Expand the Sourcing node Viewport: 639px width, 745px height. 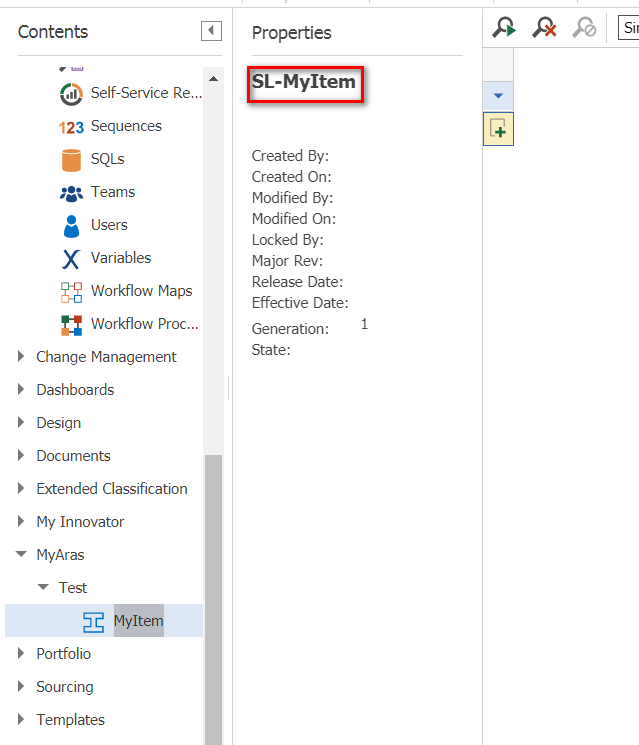(20, 686)
